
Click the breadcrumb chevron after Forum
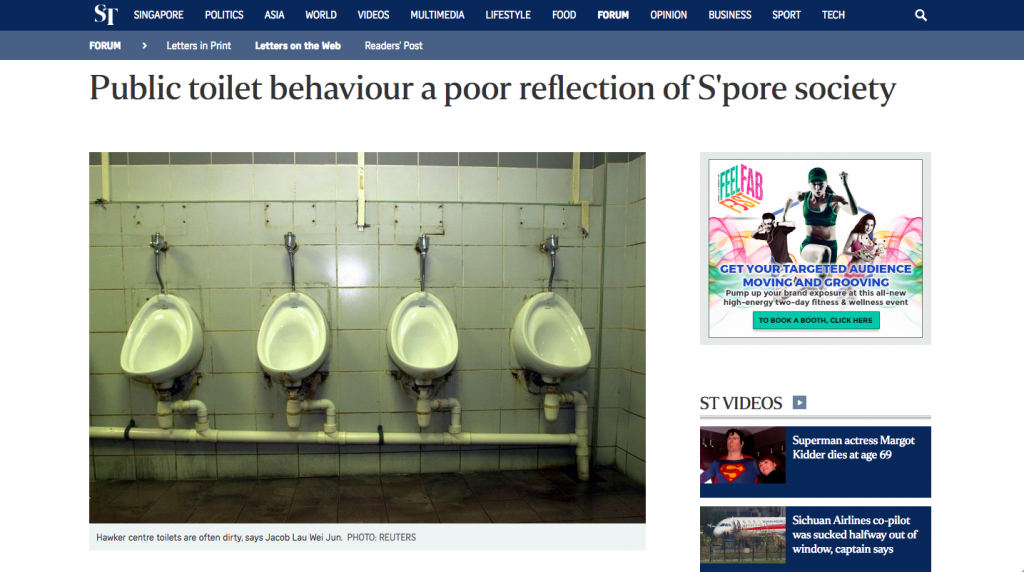[x=144, y=46]
